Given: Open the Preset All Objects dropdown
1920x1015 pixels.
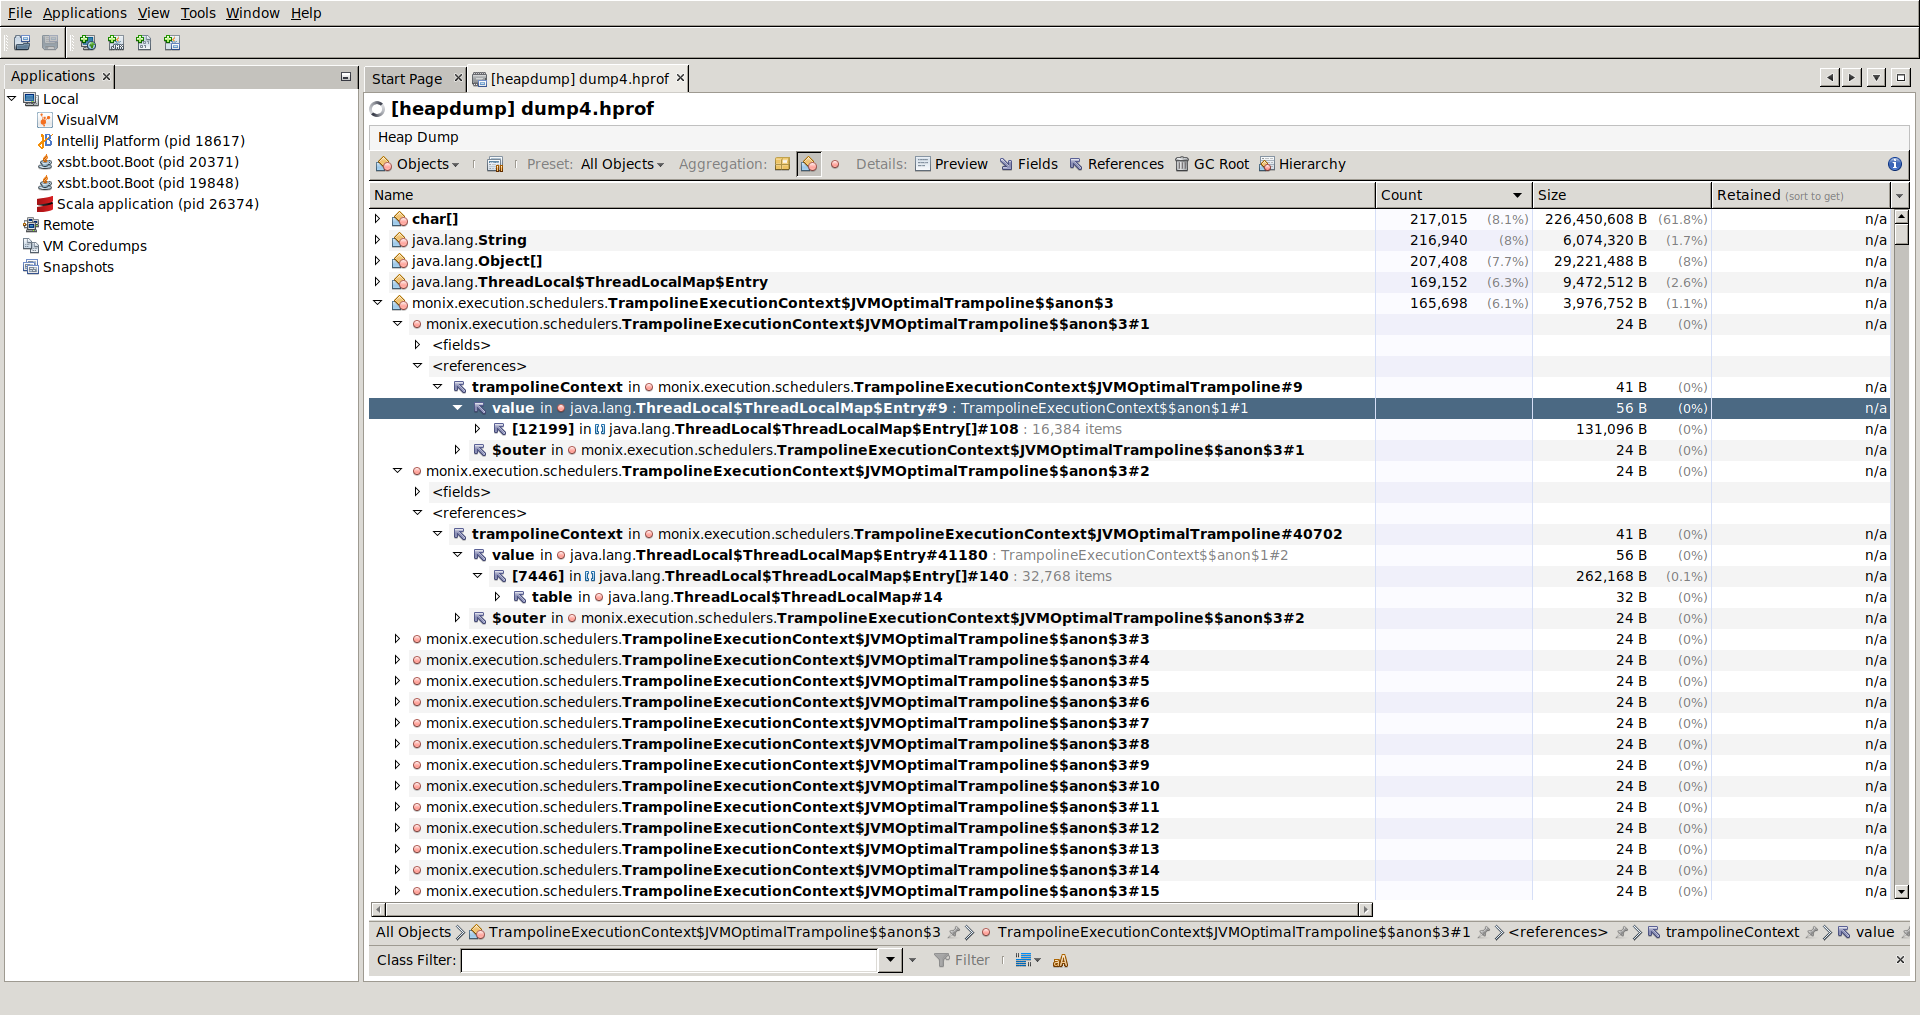Looking at the screenshot, I should point(621,164).
